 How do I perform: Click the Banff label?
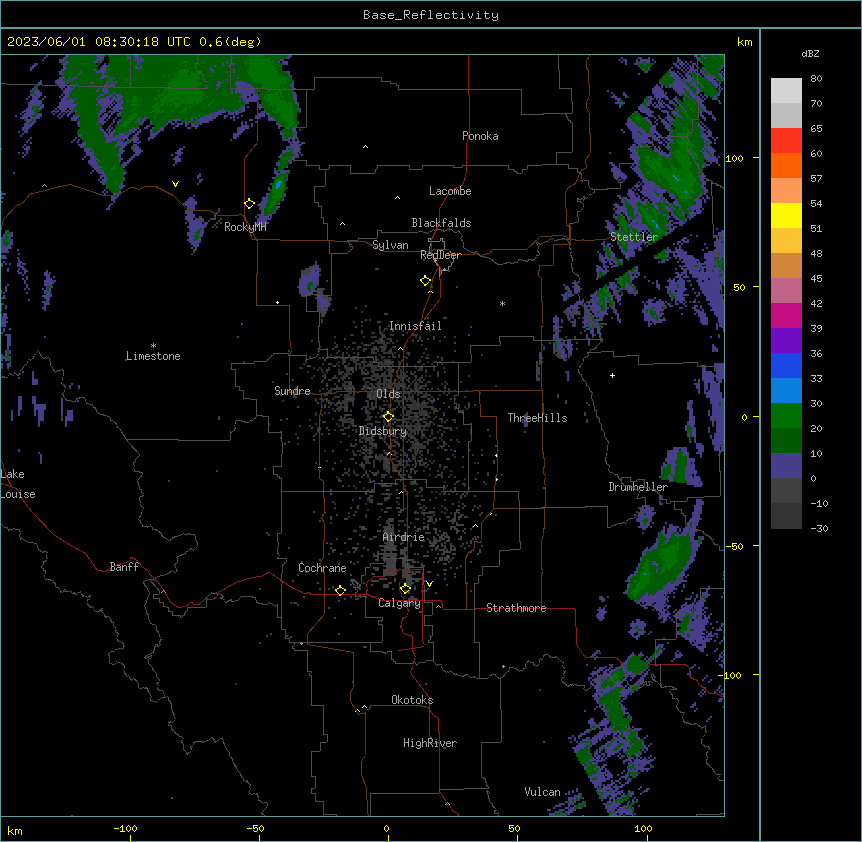[x=124, y=567]
